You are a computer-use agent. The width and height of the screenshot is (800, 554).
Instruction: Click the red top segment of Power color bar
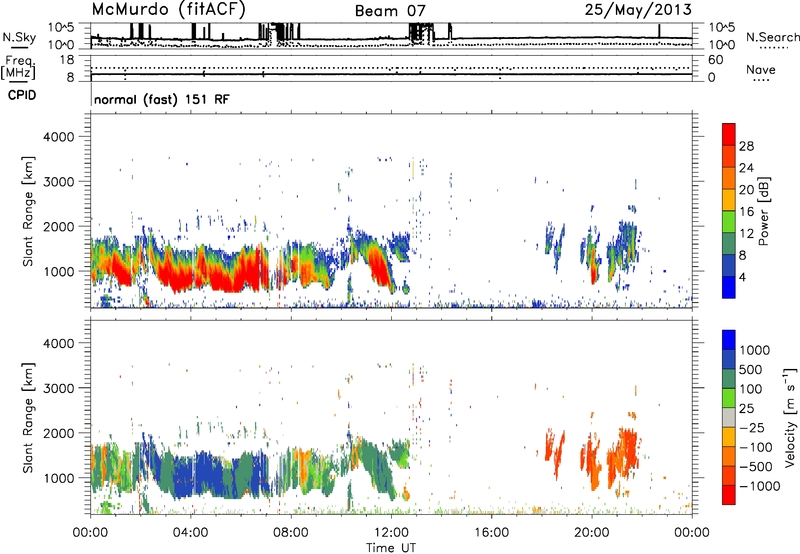(x=729, y=134)
